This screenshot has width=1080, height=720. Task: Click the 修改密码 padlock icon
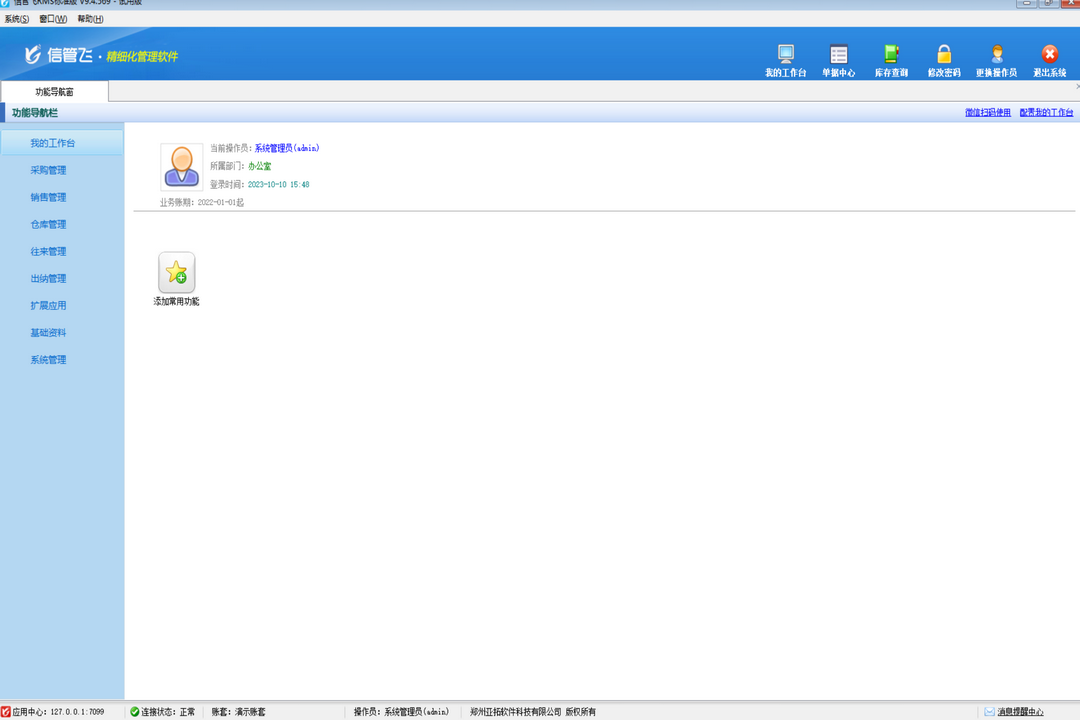(x=943, y=55)
